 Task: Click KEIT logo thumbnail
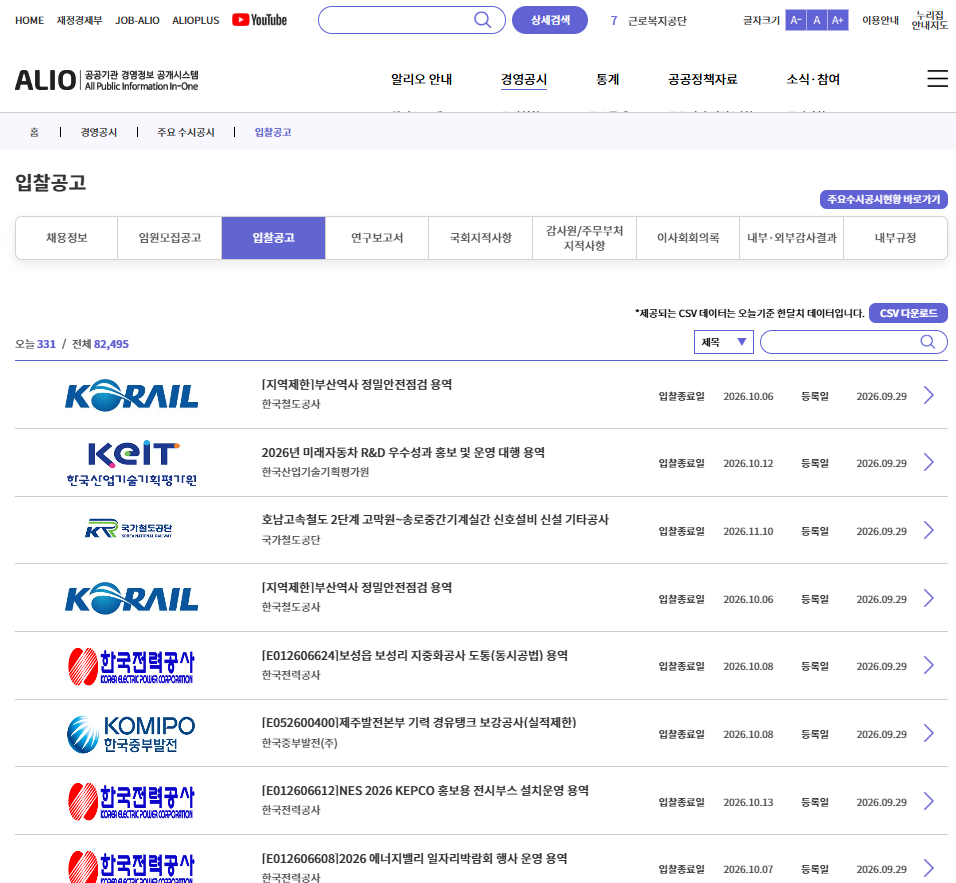132,463
